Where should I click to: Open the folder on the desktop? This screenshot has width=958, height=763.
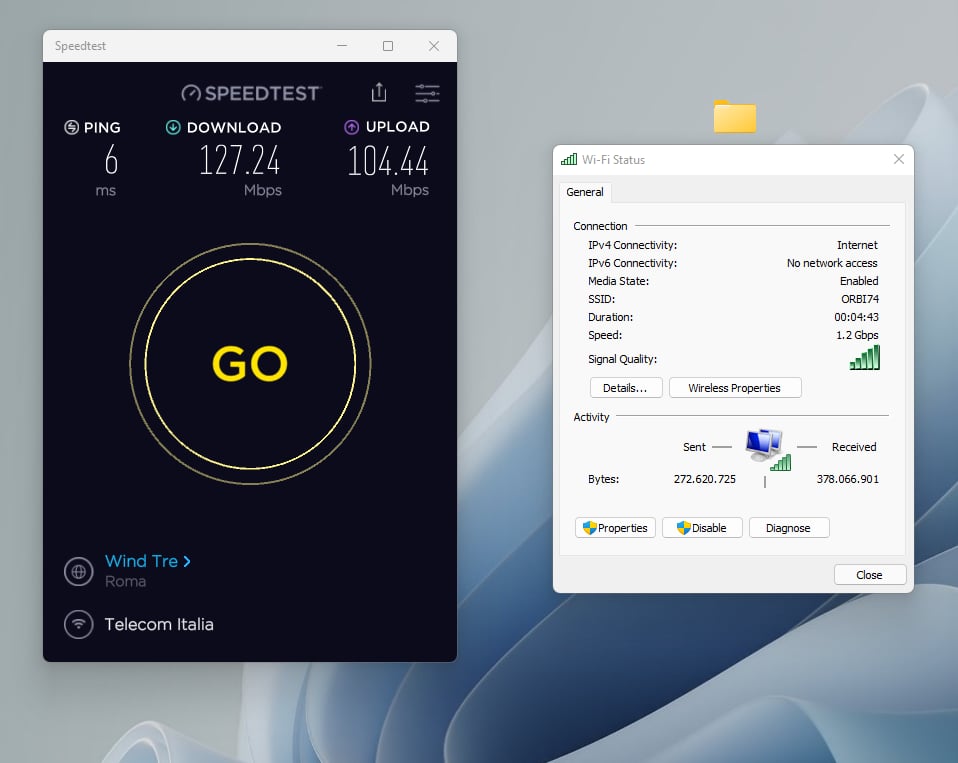pos(734,116)
